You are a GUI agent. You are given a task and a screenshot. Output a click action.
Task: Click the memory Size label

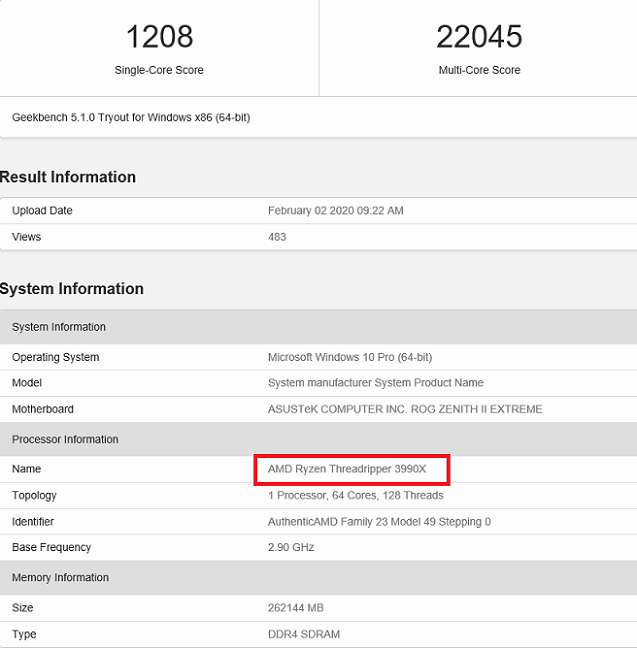pyautogui.click(x=22, y=608)
